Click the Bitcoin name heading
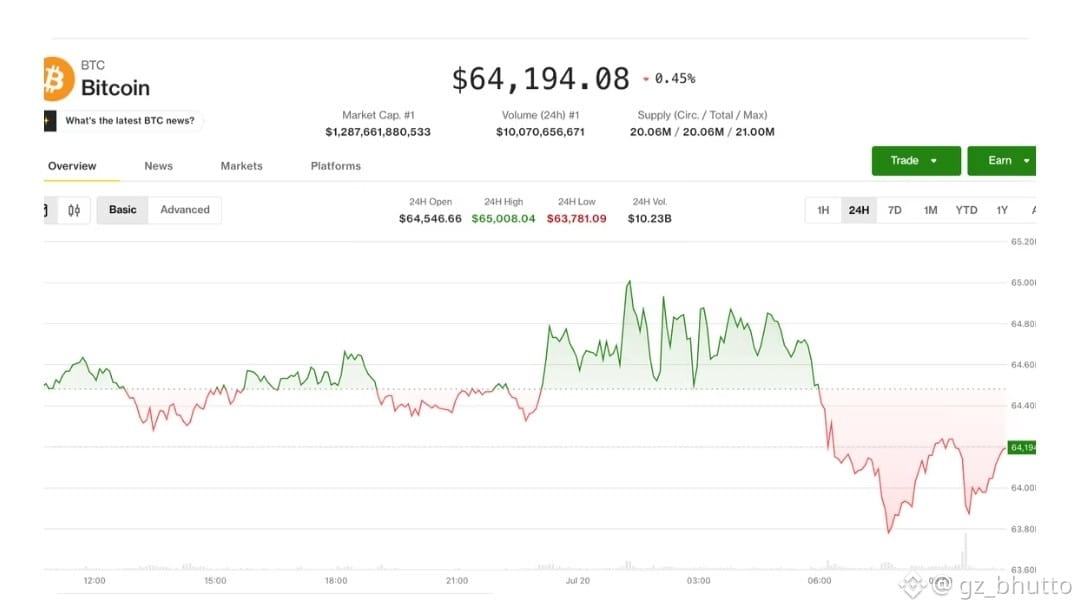Image resolution: width=1080 pixels, height=610 pixels. tap(115, 88)
